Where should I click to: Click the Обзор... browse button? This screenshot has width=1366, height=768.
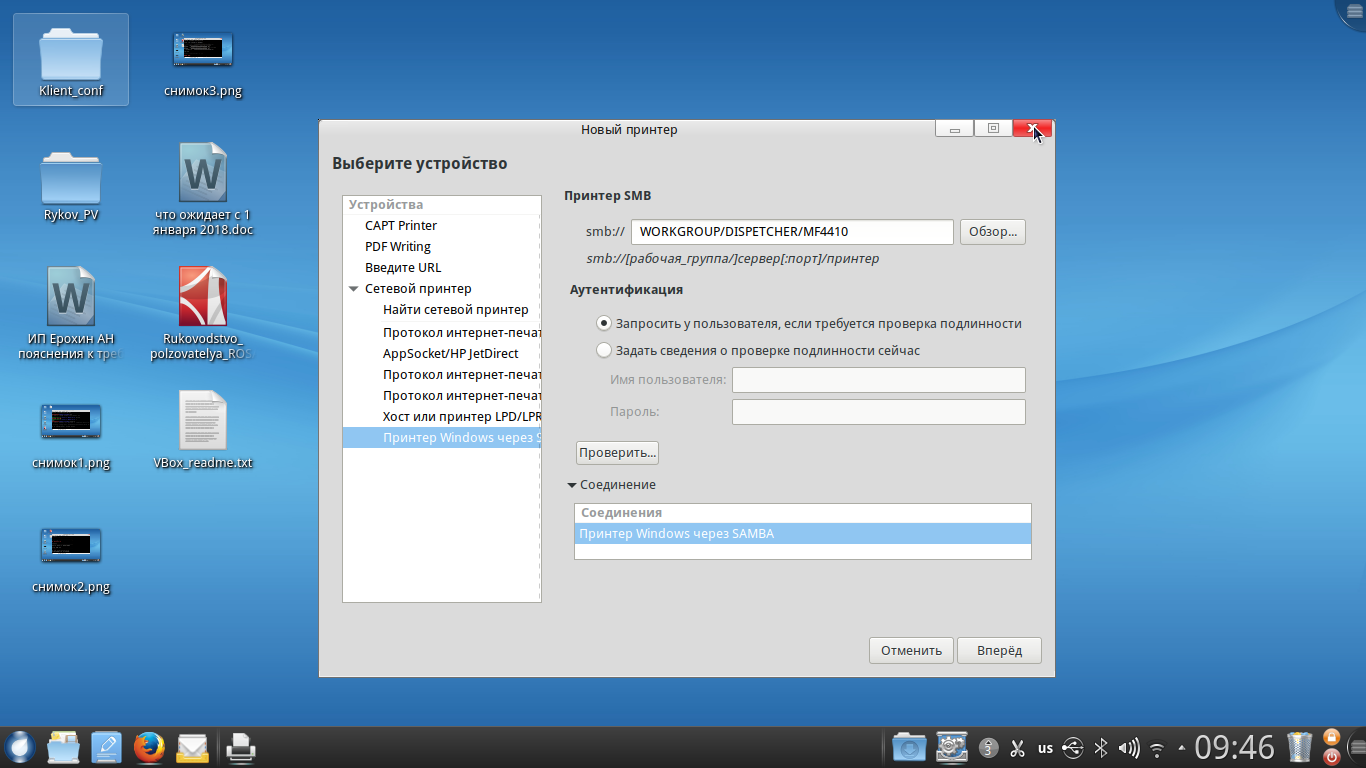[x=992, y=232]
